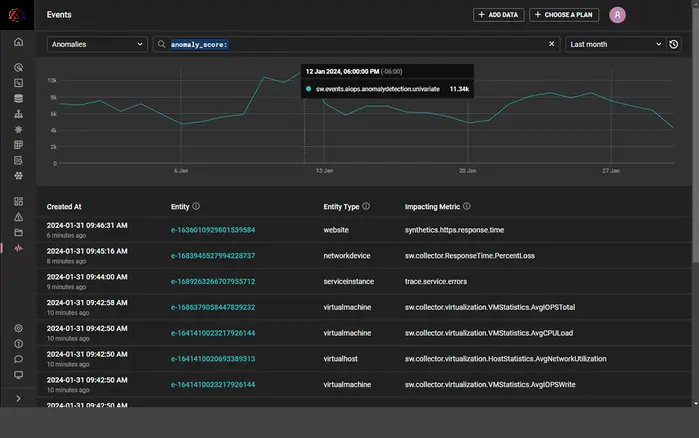Click the search magnifier icon
This screenshot has width=699, height=438.
point(162,44)
